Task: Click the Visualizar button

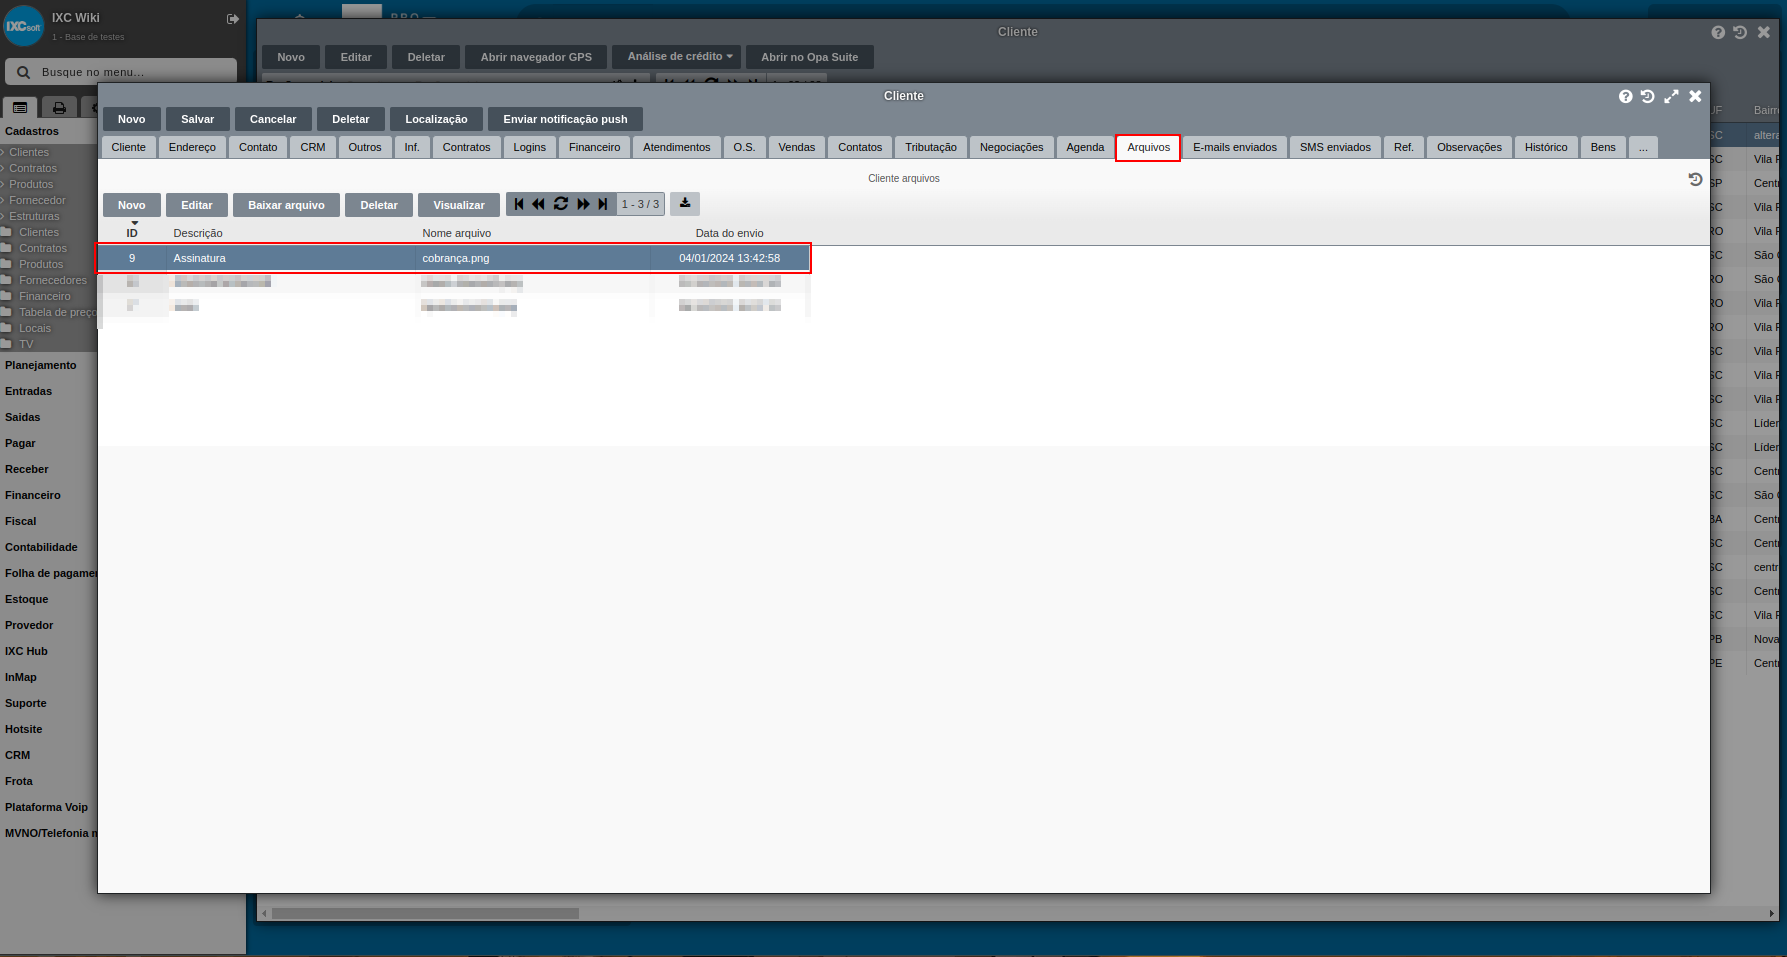Action: pos(459,205)
